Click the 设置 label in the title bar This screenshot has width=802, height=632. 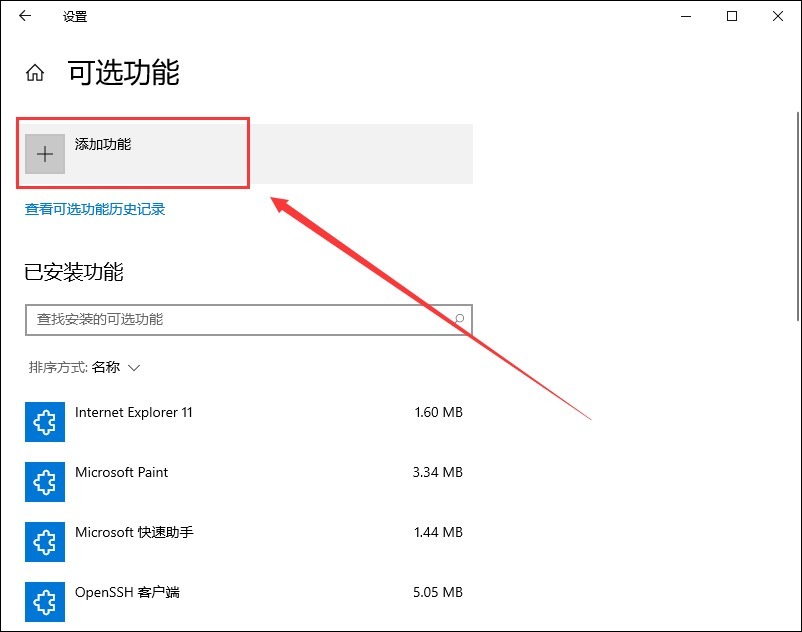74,16
